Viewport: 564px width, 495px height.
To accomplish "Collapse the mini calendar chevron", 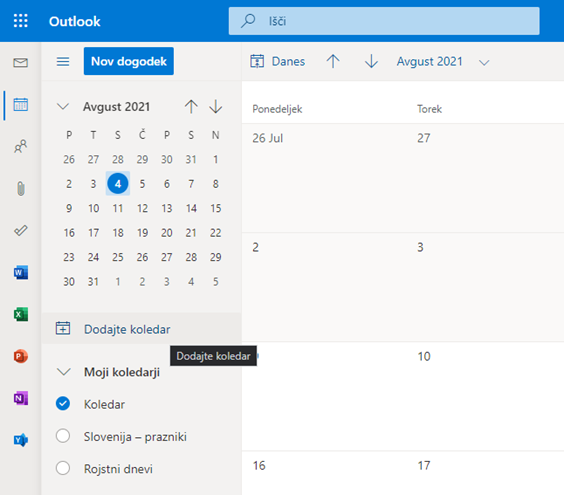I will (63, 107).
